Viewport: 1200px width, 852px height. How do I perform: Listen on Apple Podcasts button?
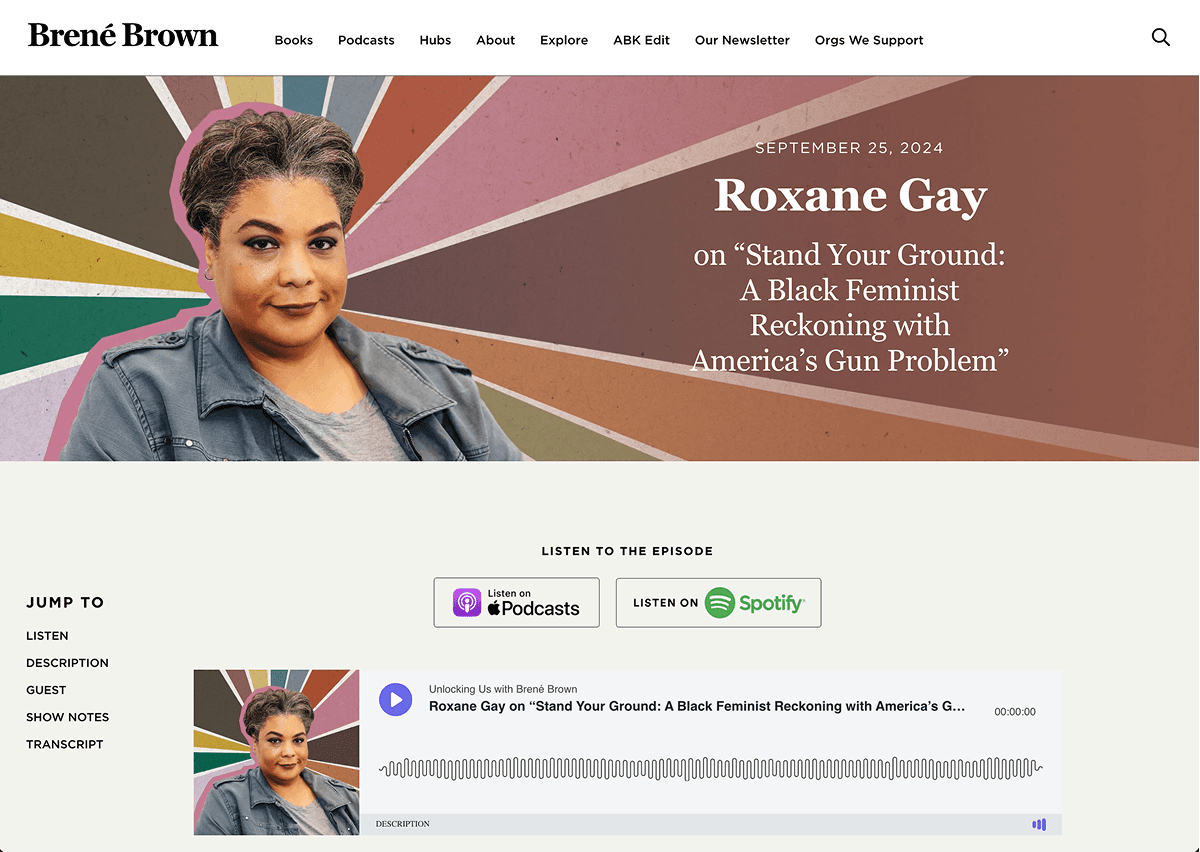tap(516, 603)
